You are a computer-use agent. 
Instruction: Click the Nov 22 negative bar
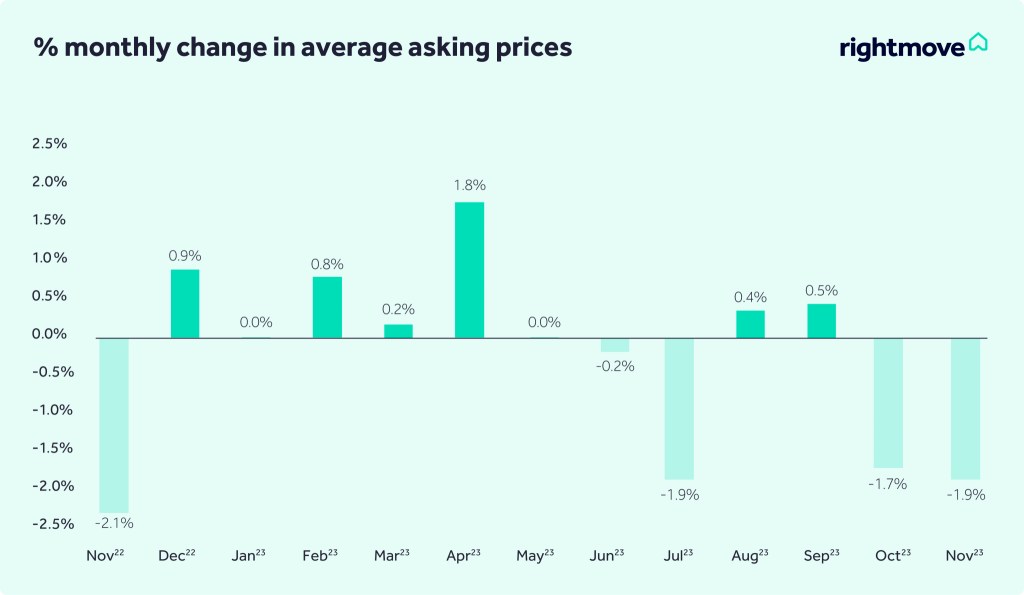(113, 425)
